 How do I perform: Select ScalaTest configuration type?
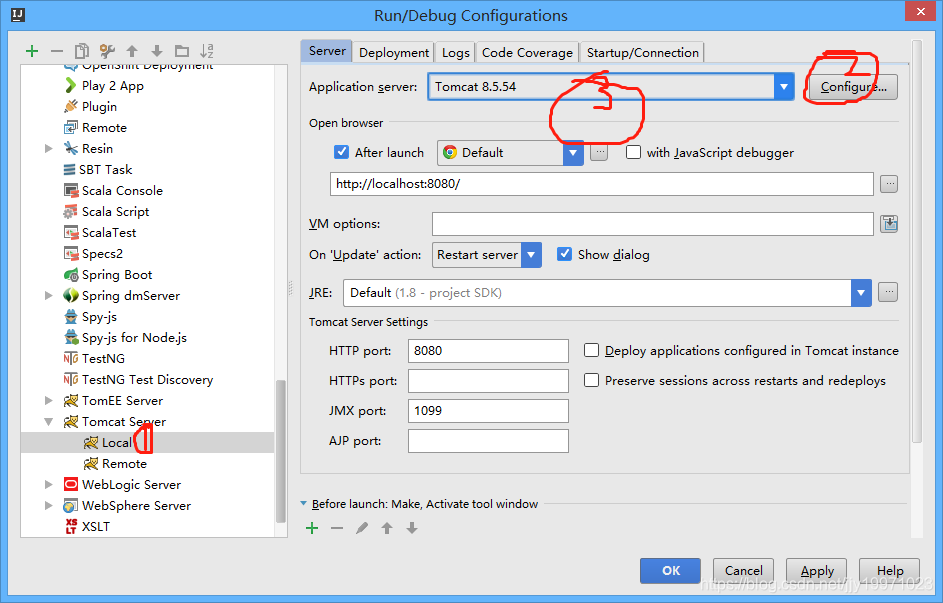coord(109,233)
